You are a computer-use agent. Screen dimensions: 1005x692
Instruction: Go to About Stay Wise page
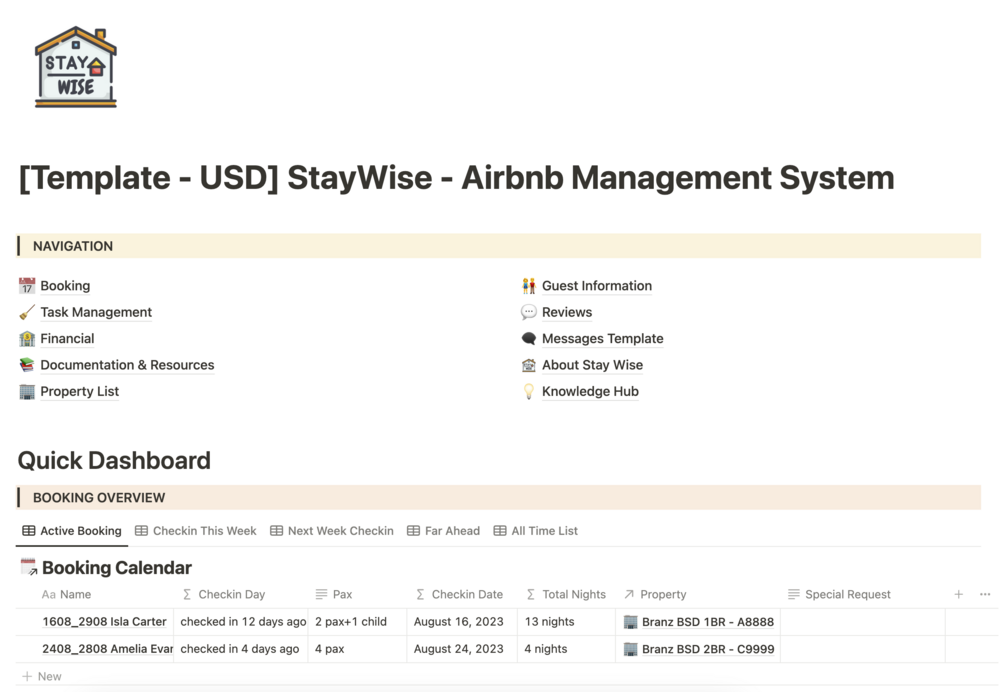(592, 365)
